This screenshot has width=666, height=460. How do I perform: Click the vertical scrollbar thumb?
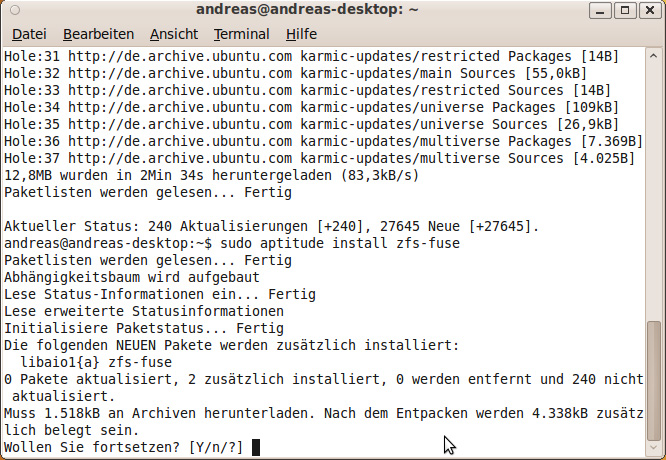pyautogui.click(x=654, y=381)
